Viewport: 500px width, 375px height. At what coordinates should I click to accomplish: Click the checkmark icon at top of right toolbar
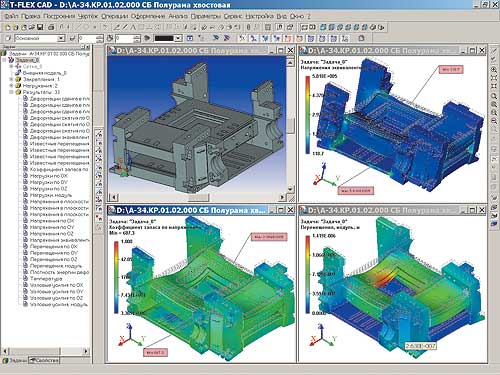pos(494,59)
